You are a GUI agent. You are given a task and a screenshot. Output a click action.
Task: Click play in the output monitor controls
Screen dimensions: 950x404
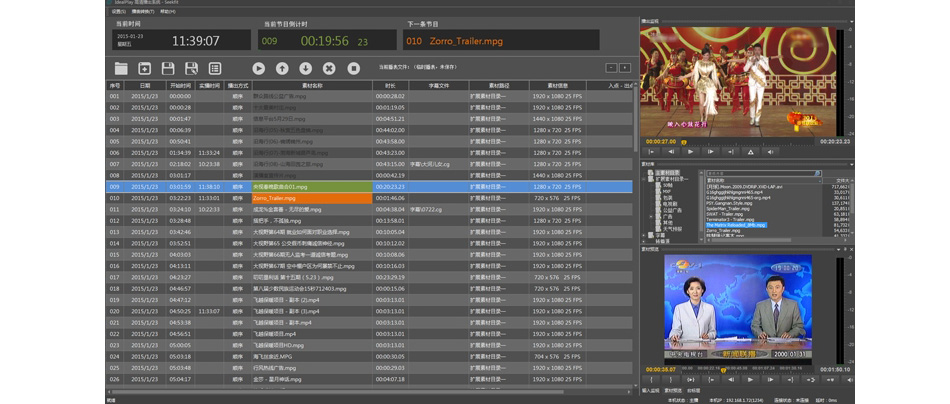[x=691, y=152]
